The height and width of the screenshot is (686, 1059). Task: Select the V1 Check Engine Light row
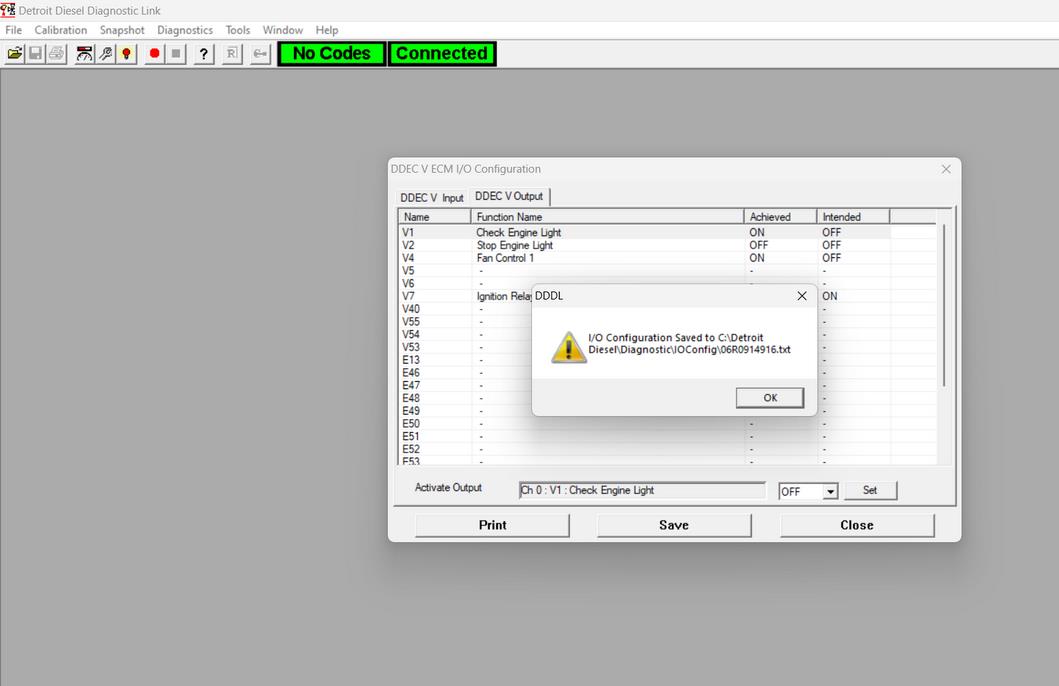click(518, 233)
